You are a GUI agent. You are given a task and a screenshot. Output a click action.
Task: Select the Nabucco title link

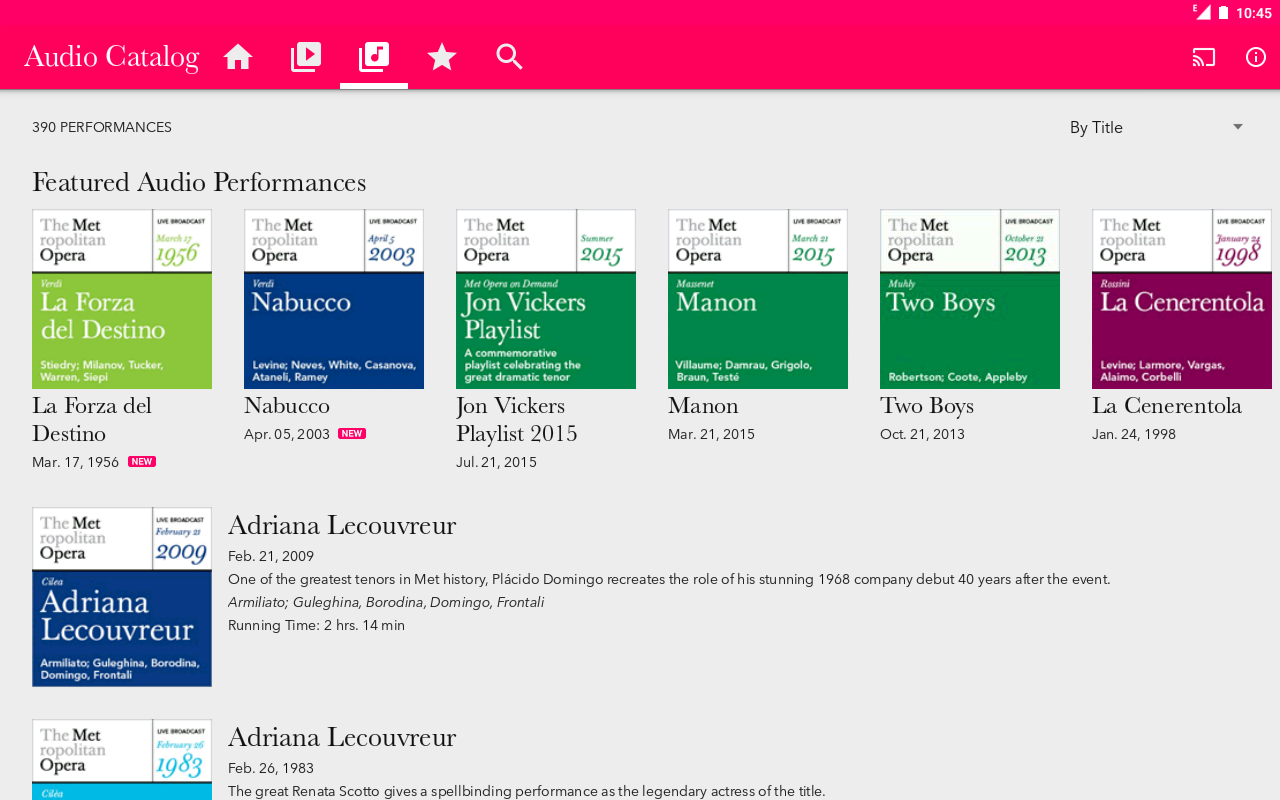coord(287,405)
